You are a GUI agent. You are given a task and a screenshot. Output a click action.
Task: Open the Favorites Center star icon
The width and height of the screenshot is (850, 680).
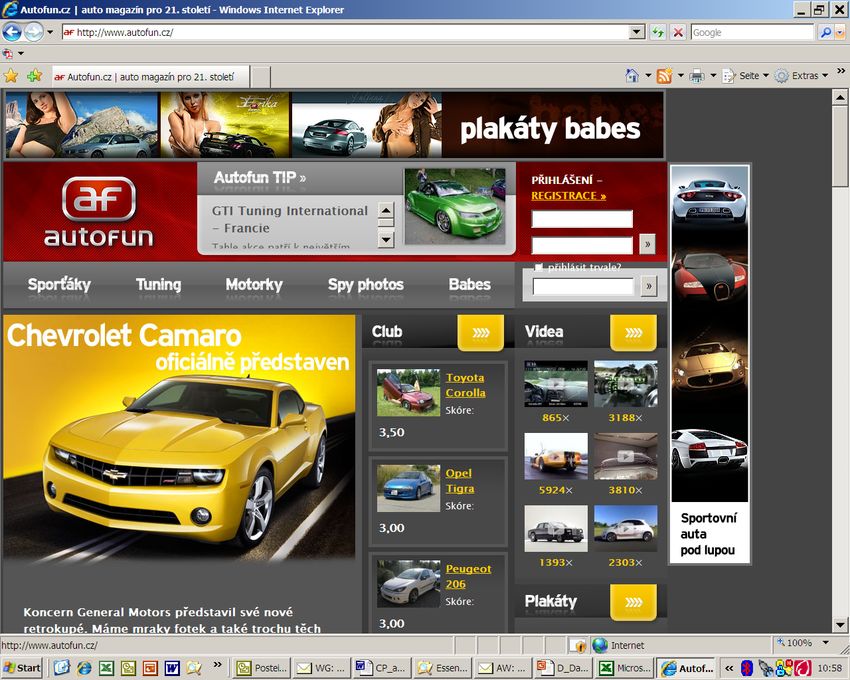[11, 76]
